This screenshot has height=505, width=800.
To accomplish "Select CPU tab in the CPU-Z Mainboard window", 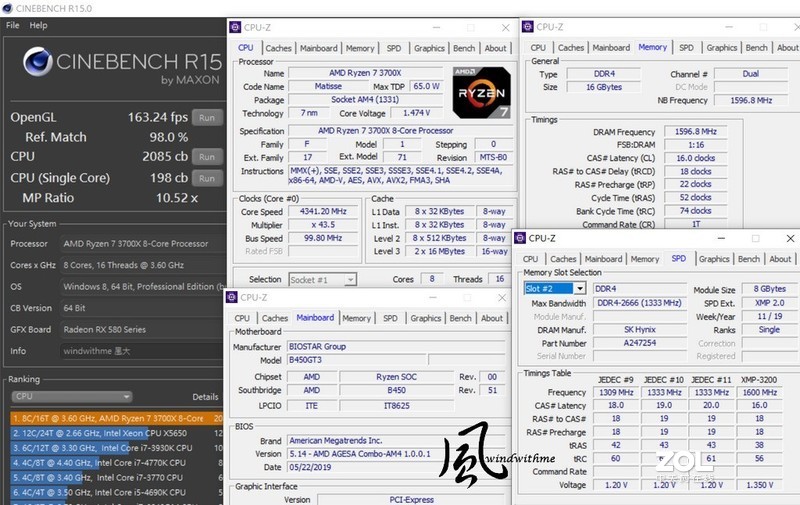I will pos(242,318).
